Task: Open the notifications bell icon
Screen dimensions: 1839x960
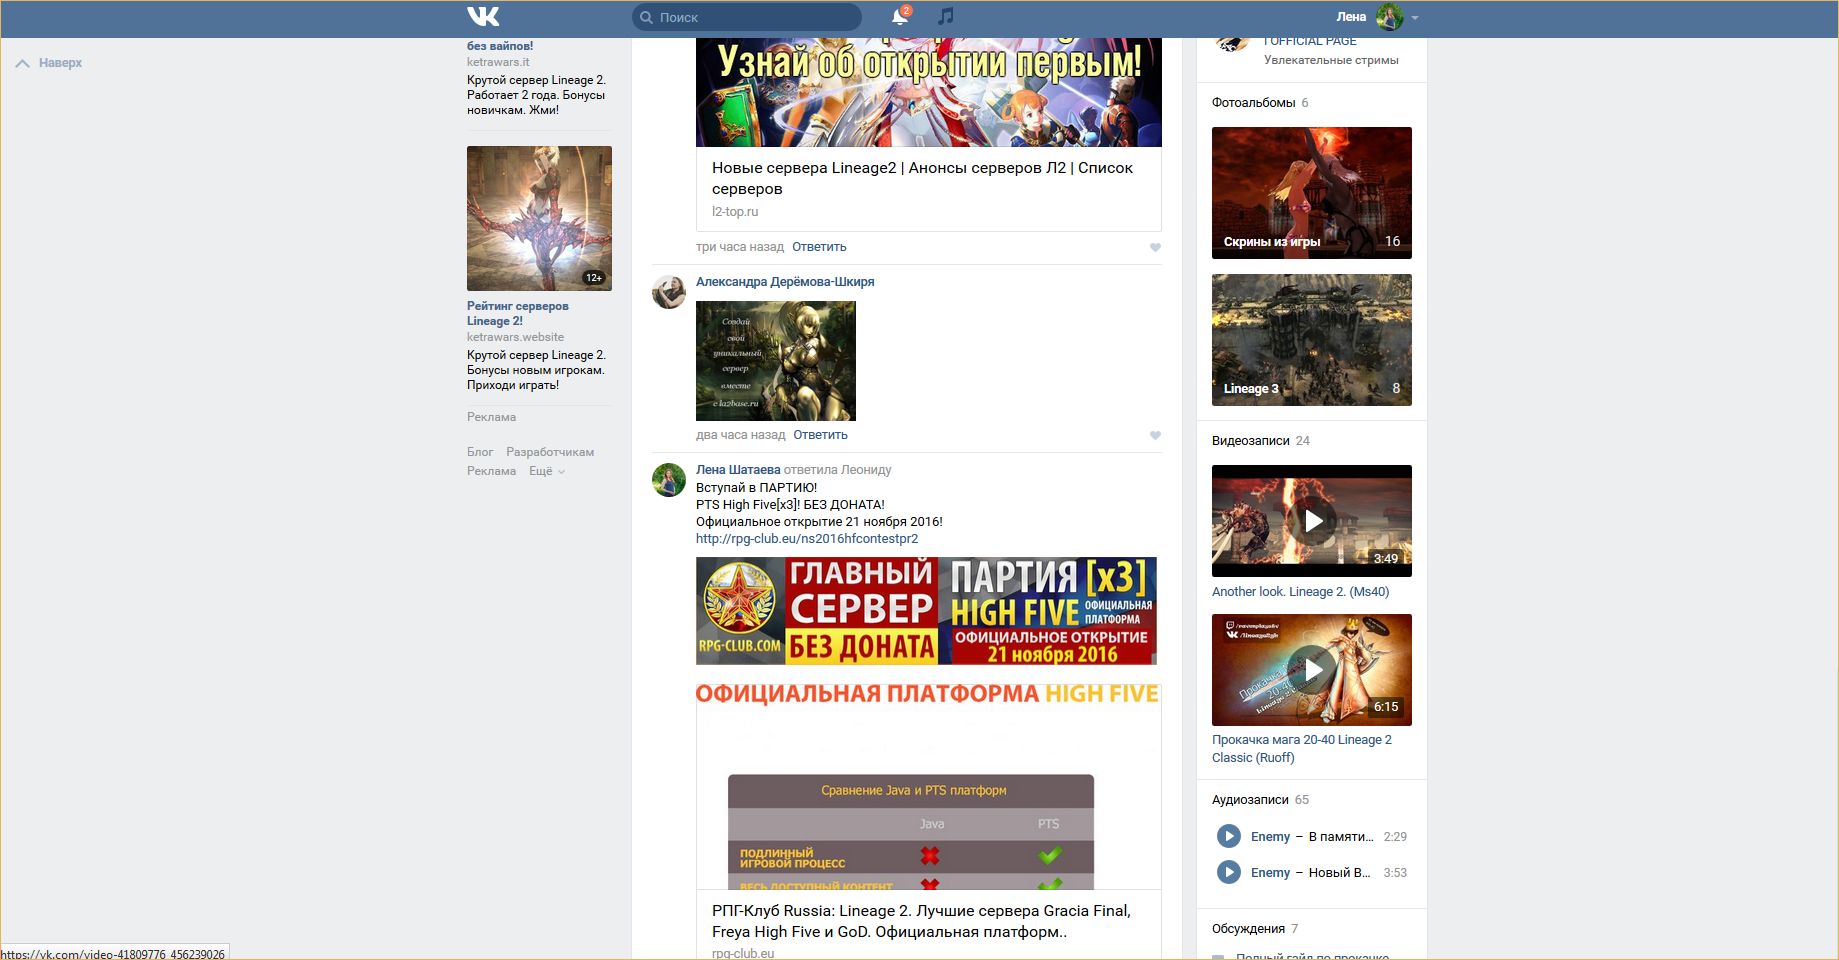Action: tap(899, 17)
